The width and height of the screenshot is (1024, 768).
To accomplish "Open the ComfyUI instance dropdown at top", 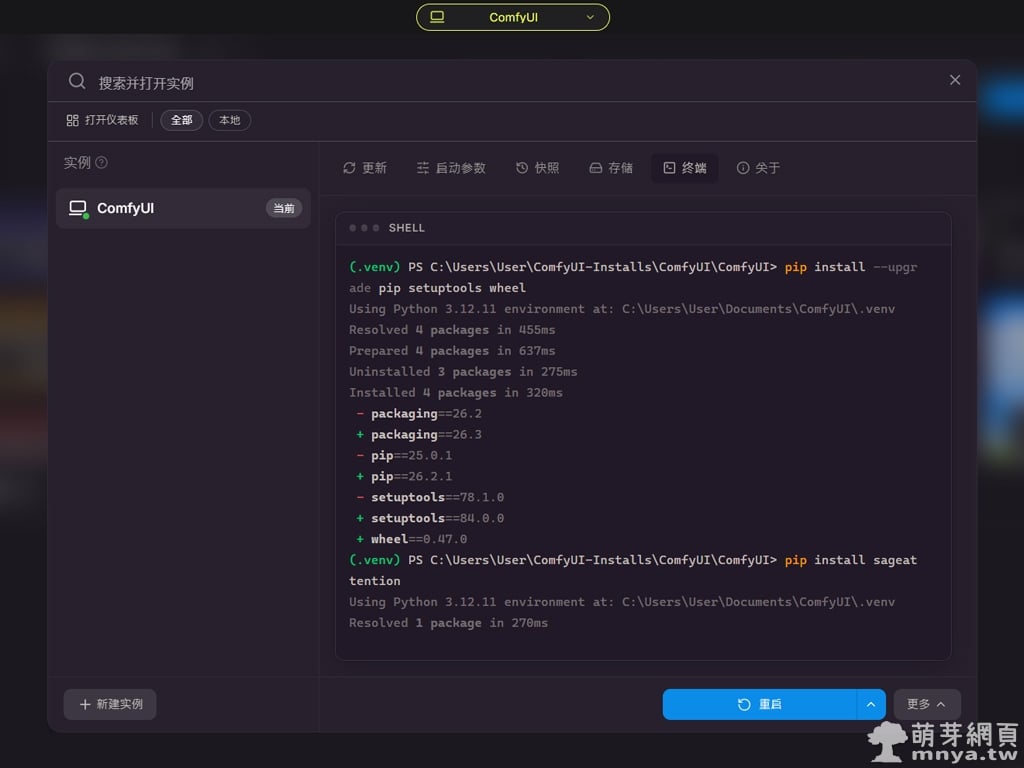I will pos(513,18).
